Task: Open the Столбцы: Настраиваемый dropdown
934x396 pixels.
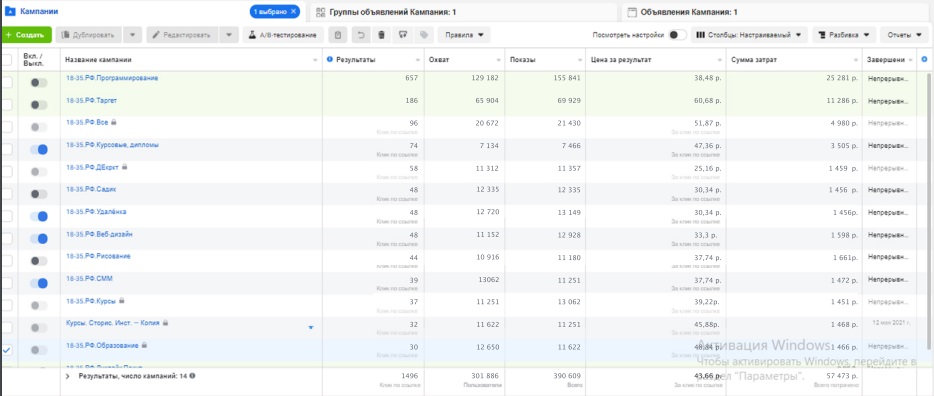Action: [749, 35]
